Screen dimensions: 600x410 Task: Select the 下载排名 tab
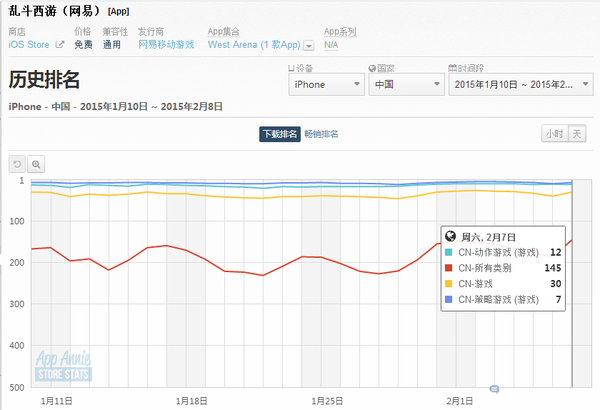point(280,134)
